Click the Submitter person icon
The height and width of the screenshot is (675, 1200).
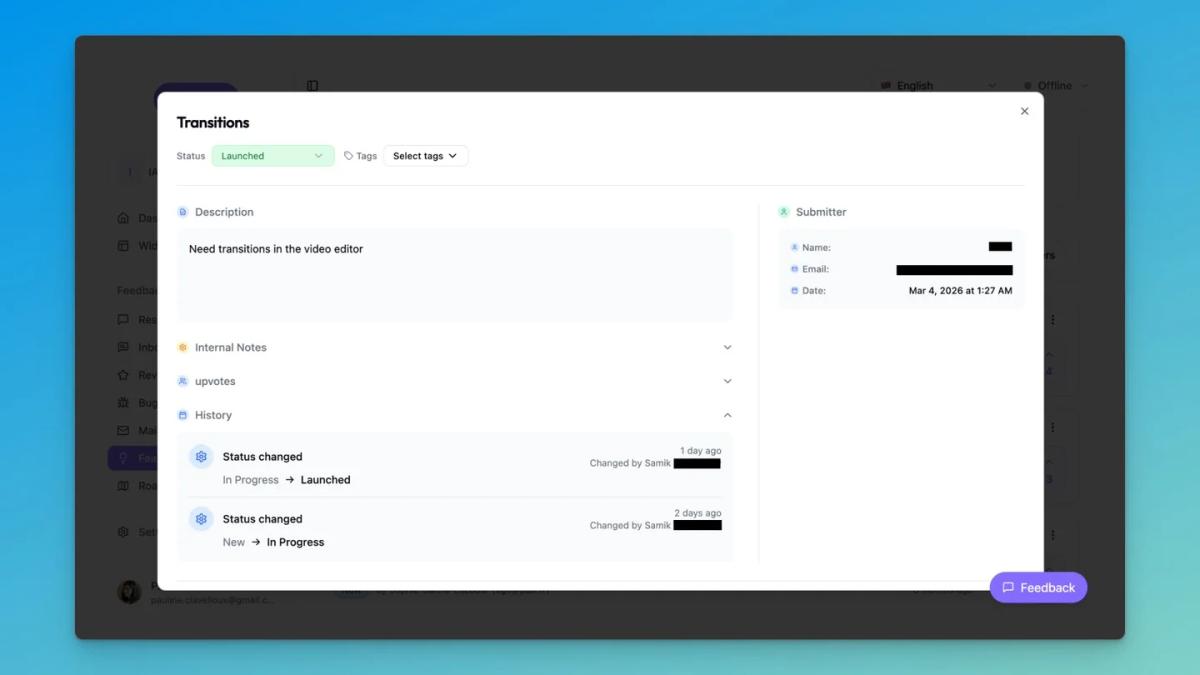point(784,212)
